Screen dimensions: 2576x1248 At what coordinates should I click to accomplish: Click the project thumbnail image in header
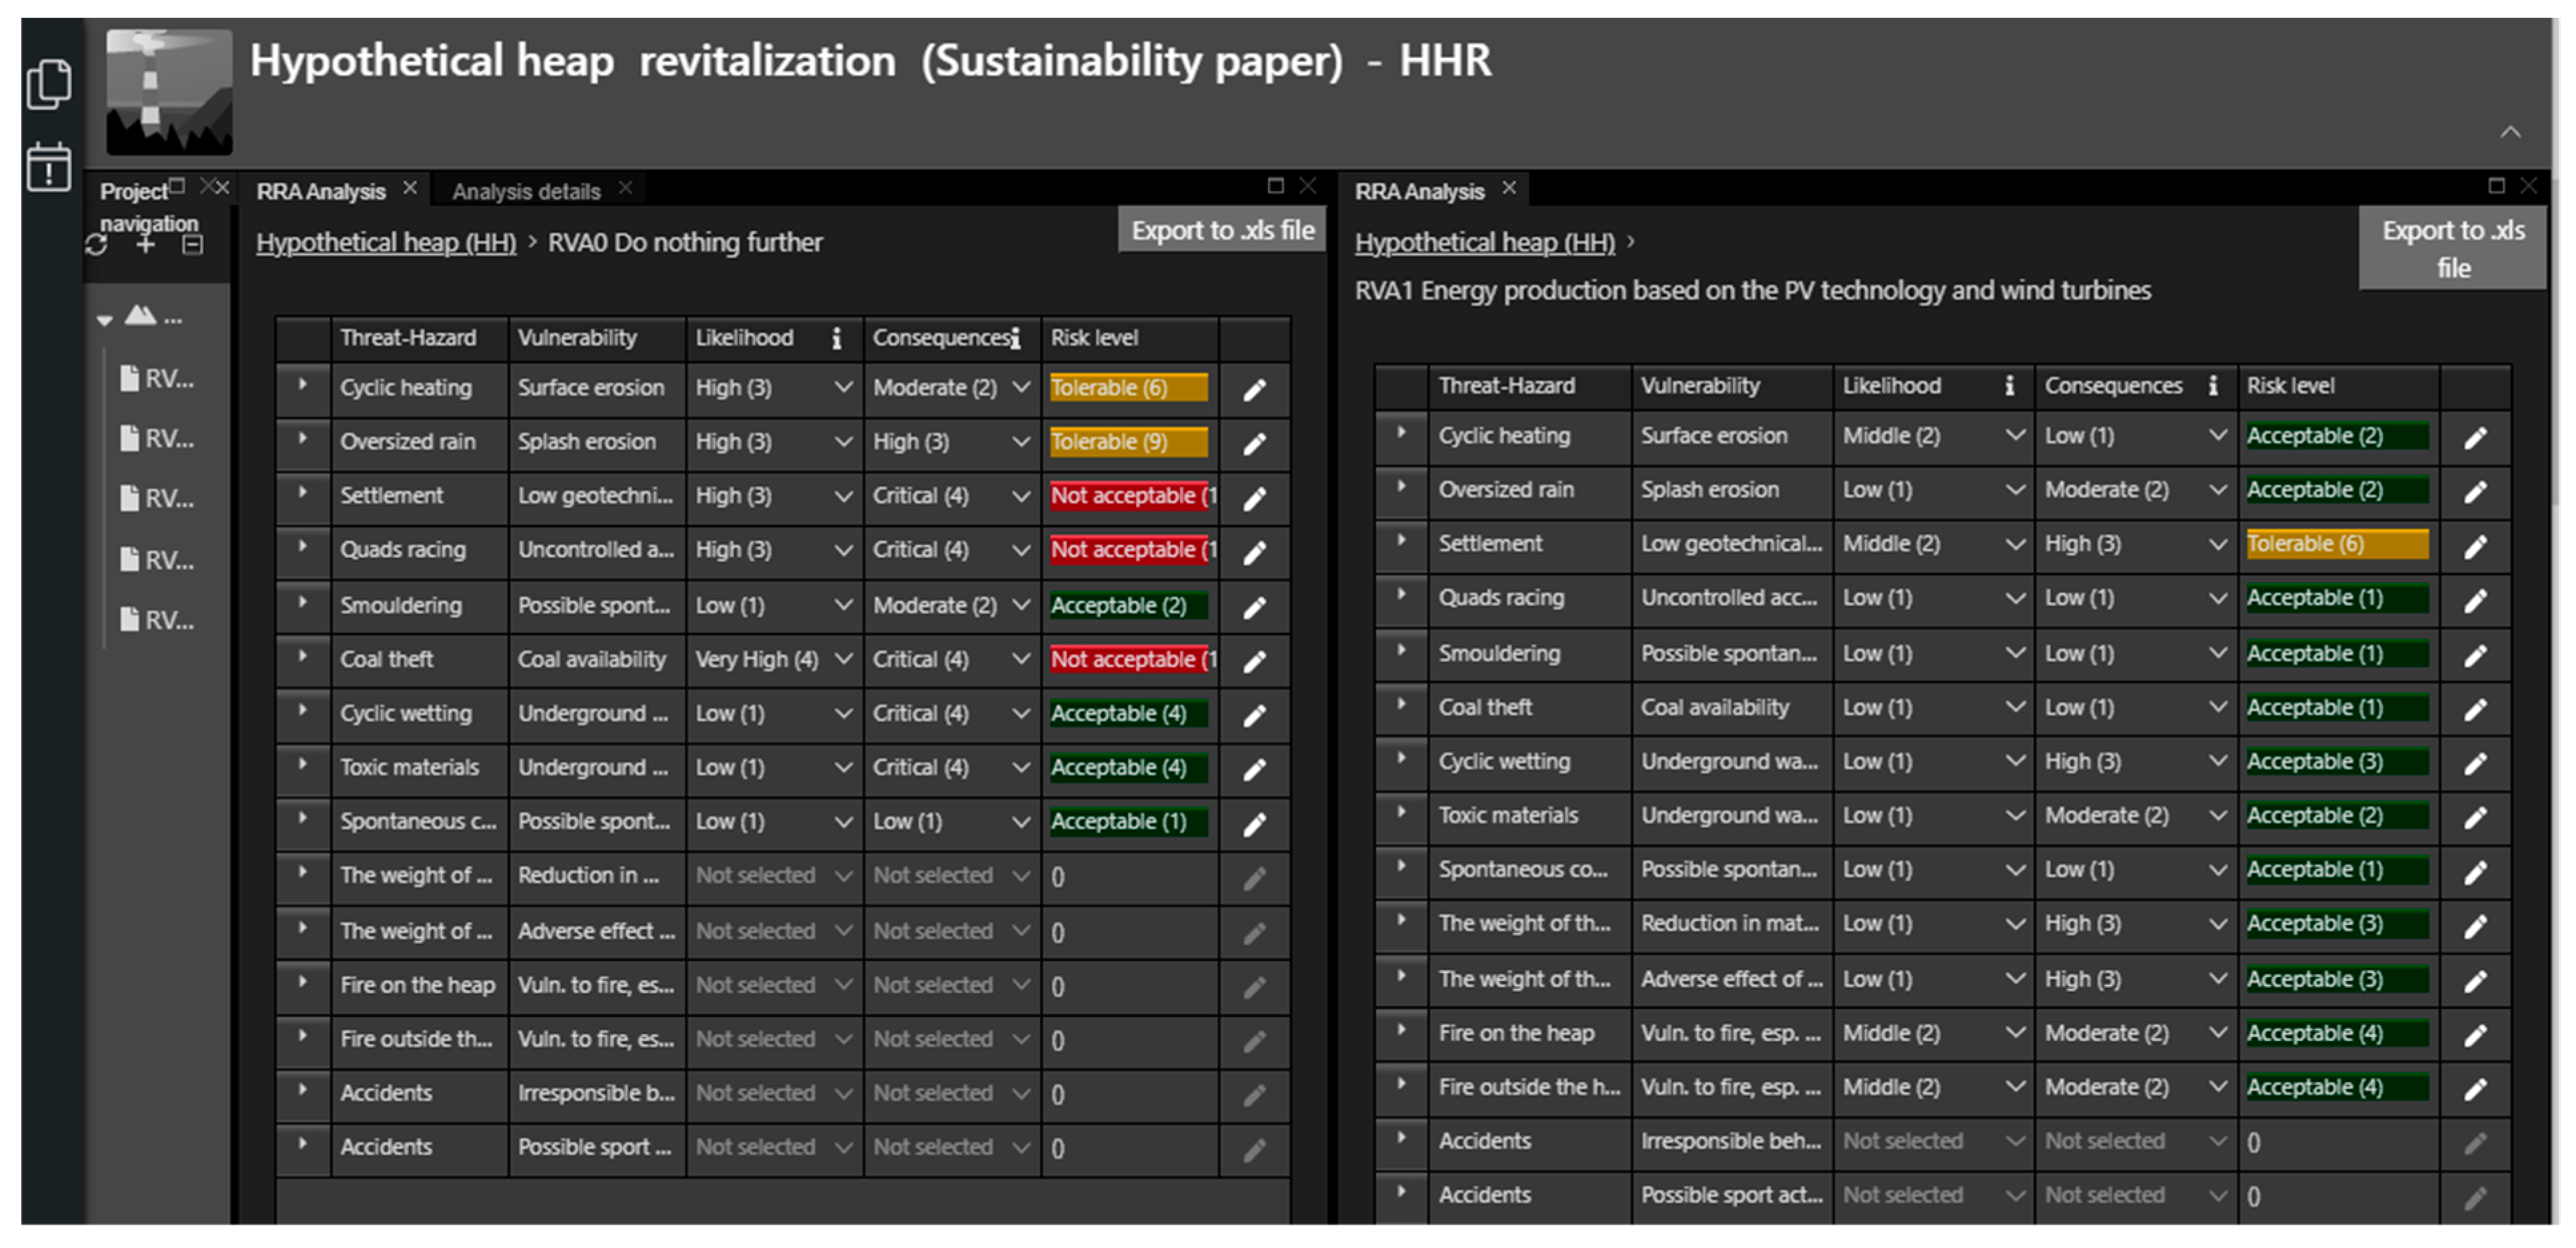169,92
